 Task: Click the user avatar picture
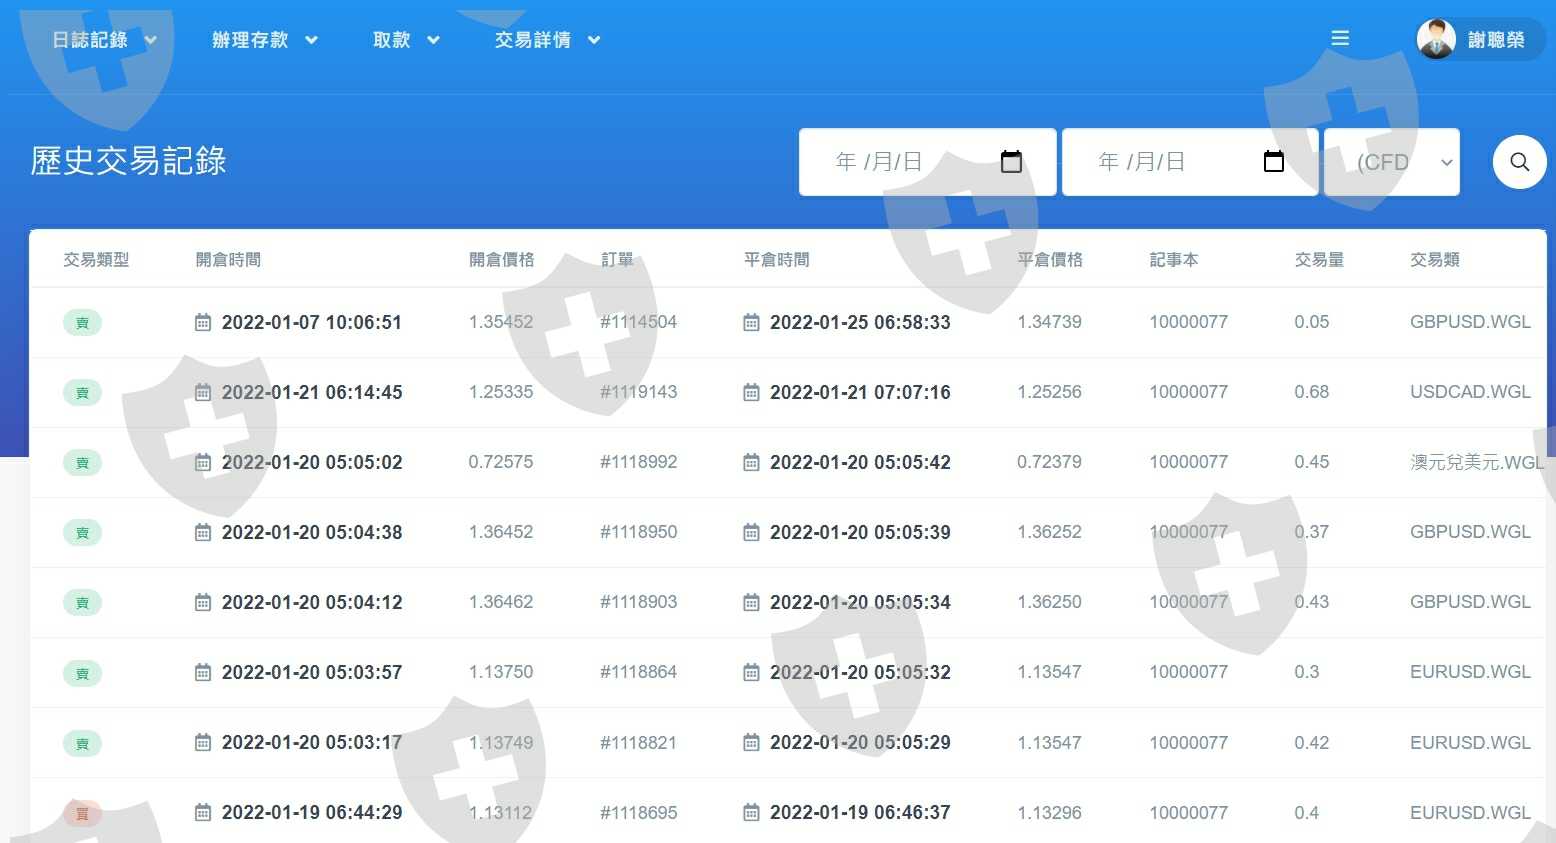(1436, 40)
